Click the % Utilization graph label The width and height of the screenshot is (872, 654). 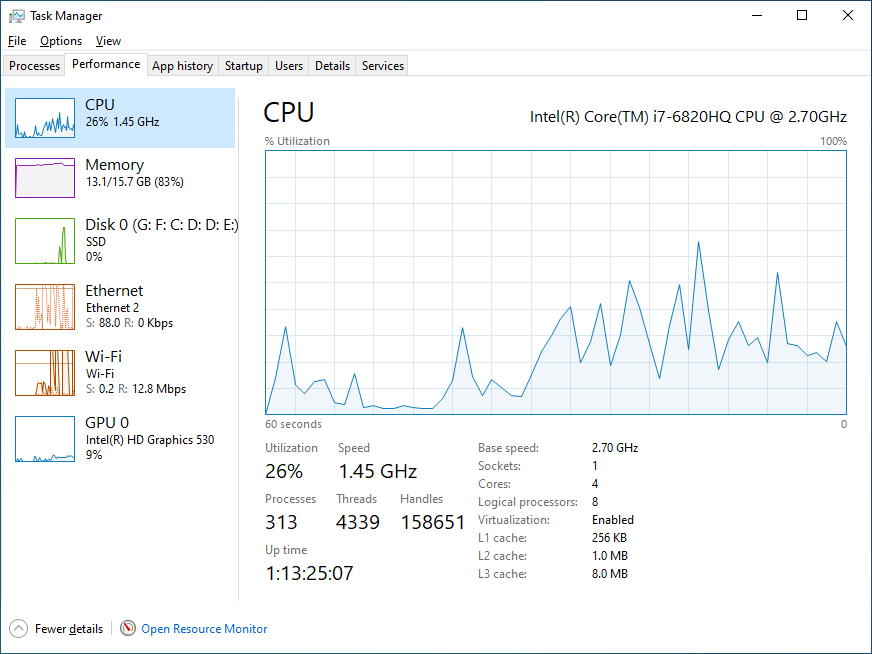click(x=297, y=141)
